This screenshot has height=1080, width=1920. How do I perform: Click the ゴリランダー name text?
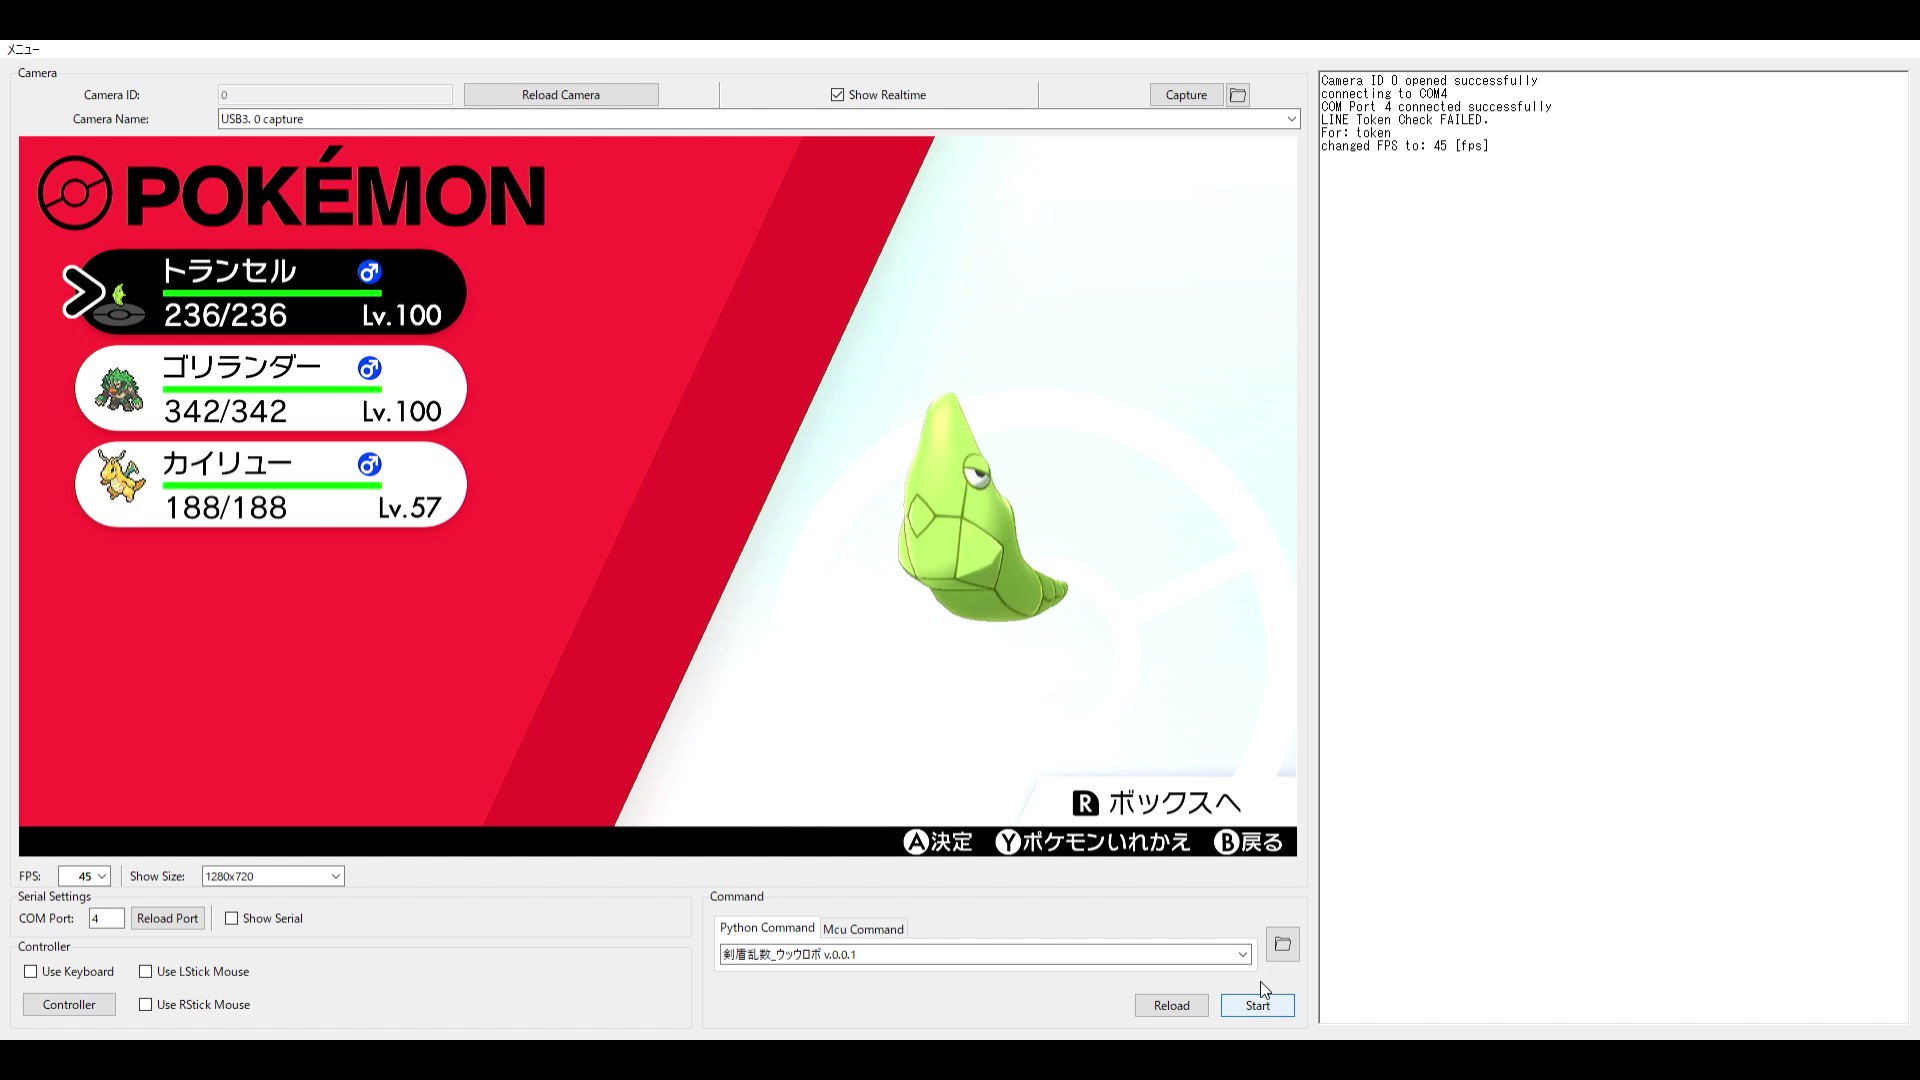tap(242, 367)
